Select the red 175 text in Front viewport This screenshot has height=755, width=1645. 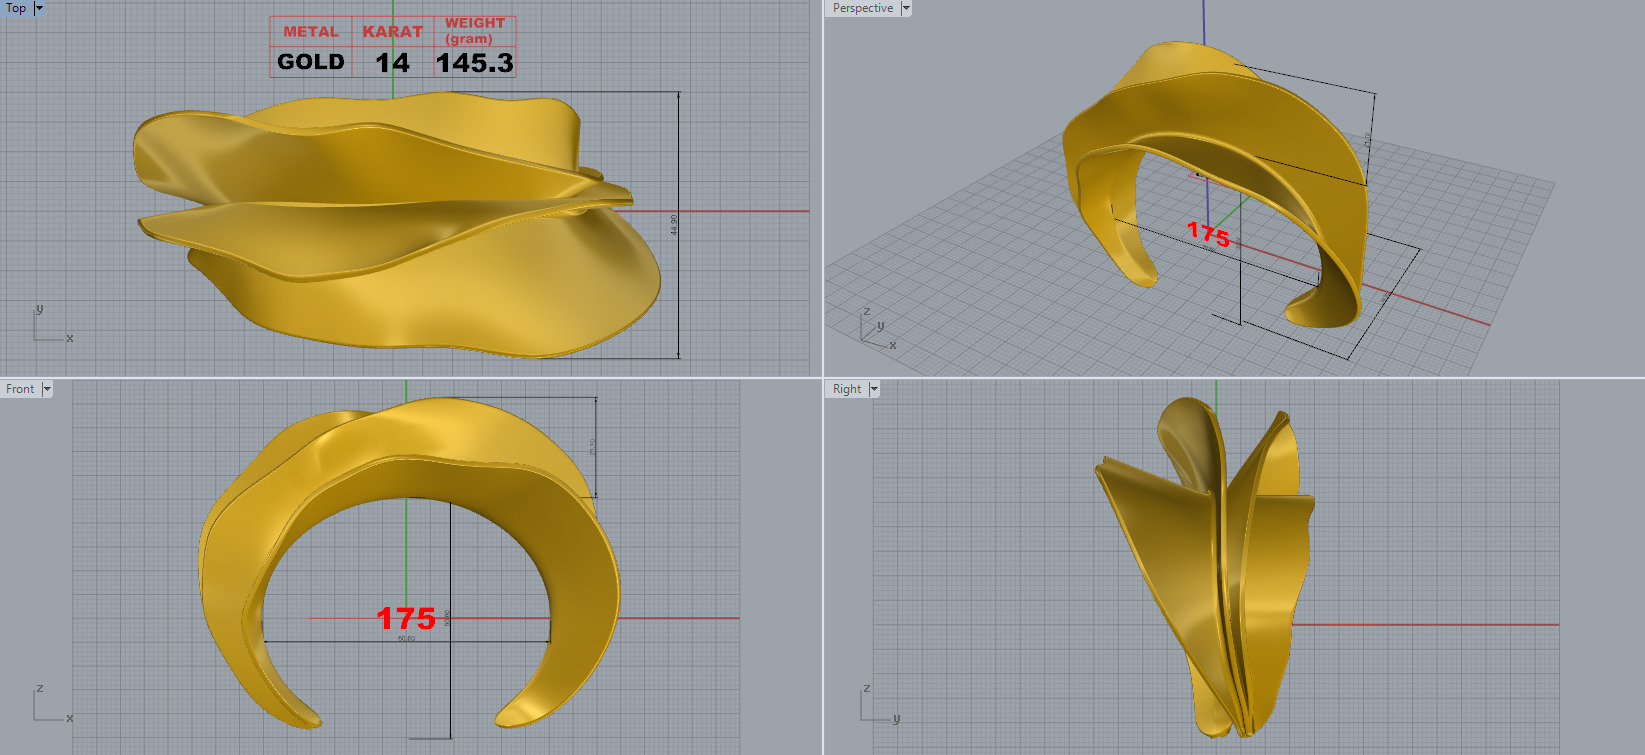click(406, 619)
